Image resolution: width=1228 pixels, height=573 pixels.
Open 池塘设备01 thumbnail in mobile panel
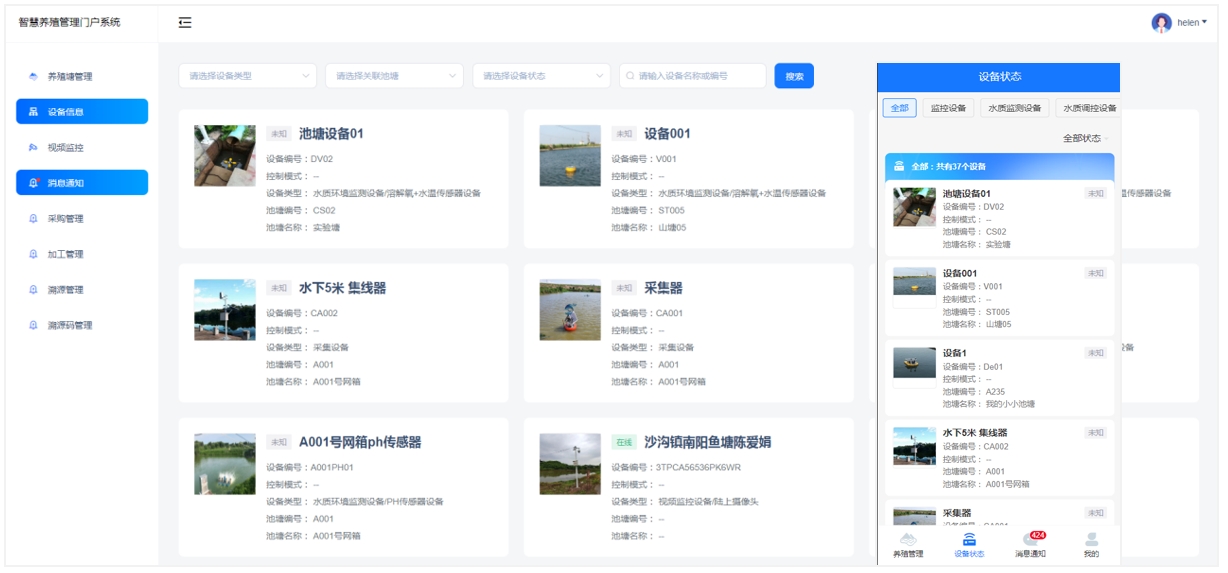click(x=914, y=207)
